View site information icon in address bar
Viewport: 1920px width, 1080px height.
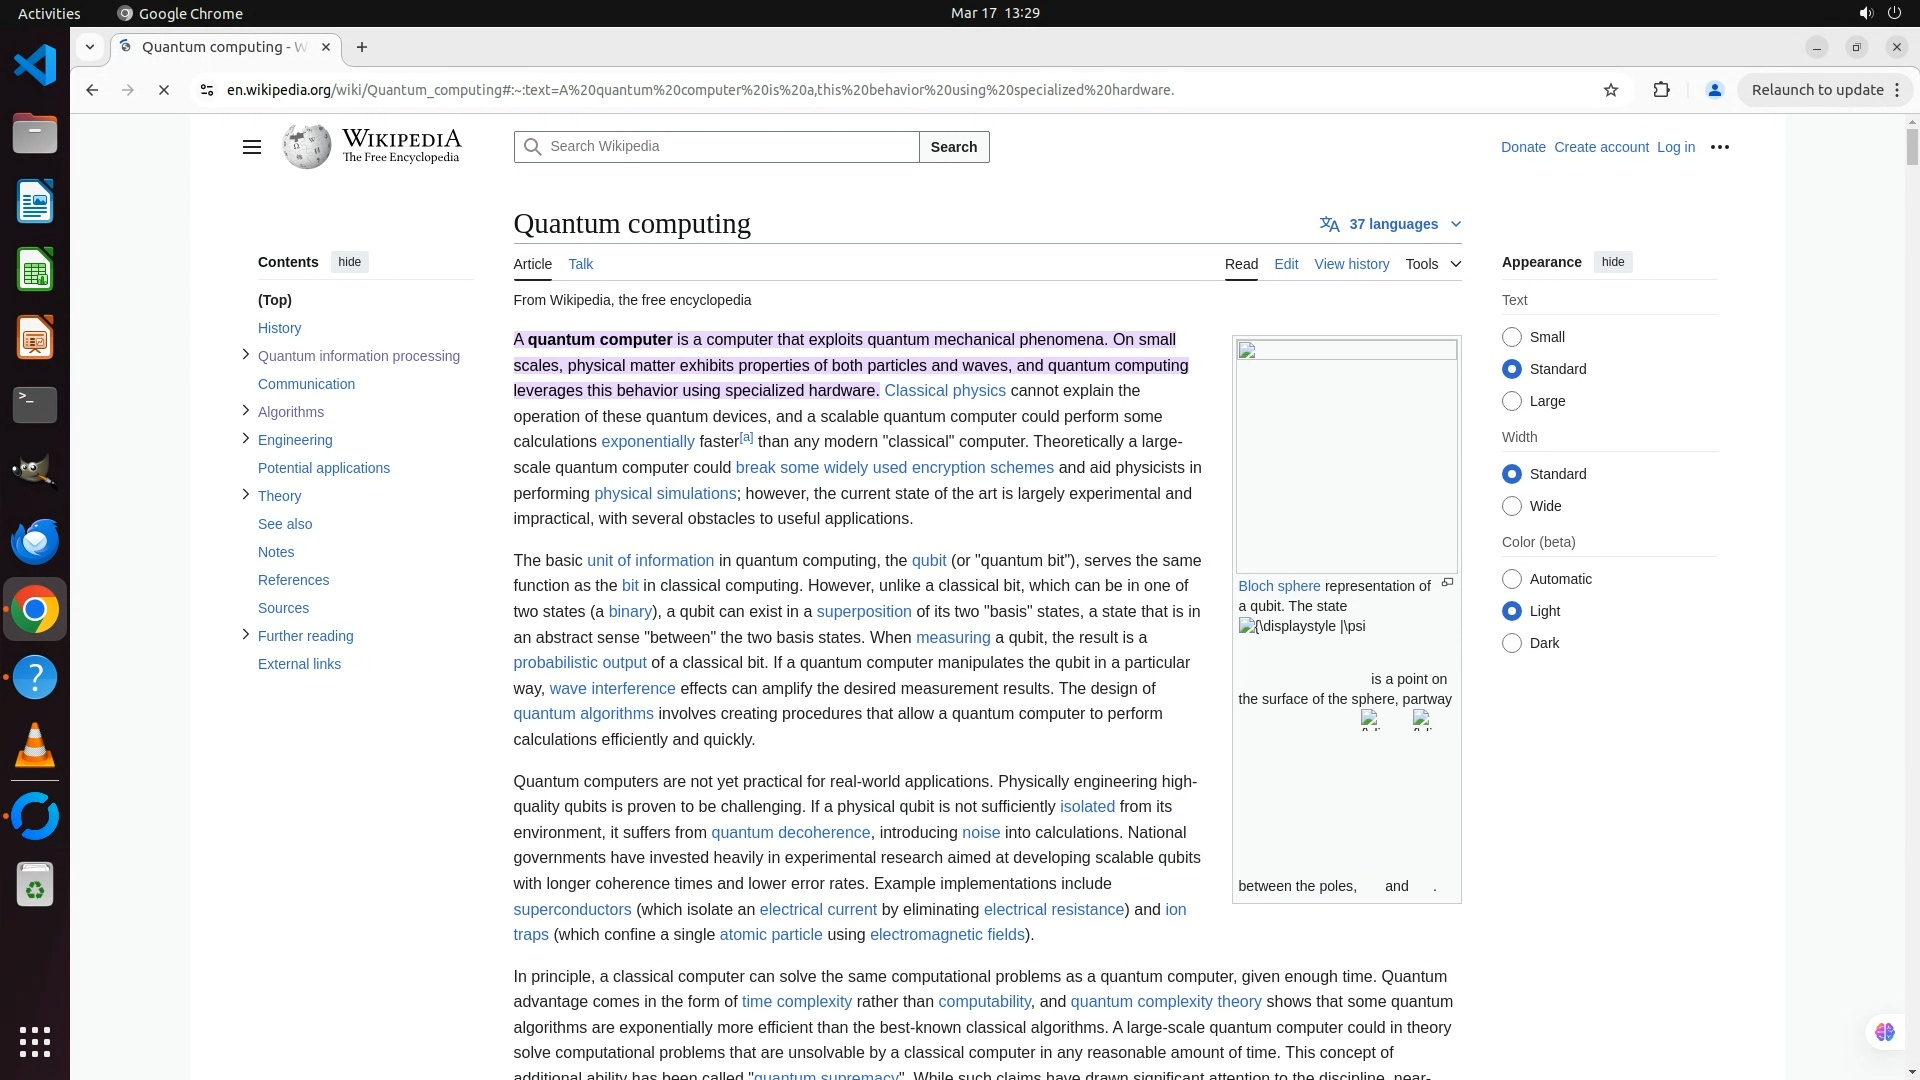(x=206, y=90)
